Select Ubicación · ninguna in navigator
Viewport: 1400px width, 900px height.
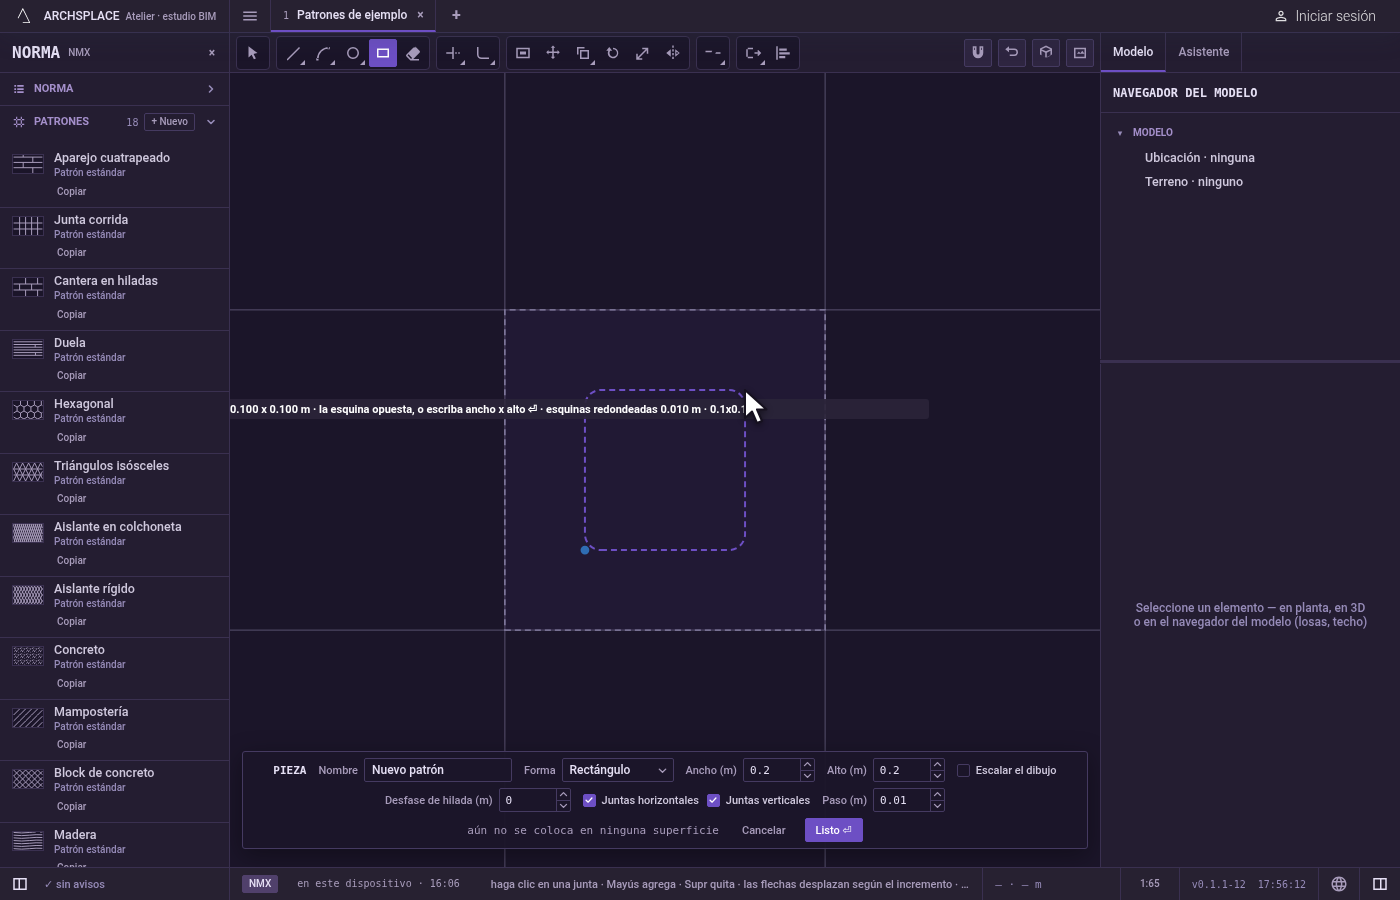(x=1200, y=158)
